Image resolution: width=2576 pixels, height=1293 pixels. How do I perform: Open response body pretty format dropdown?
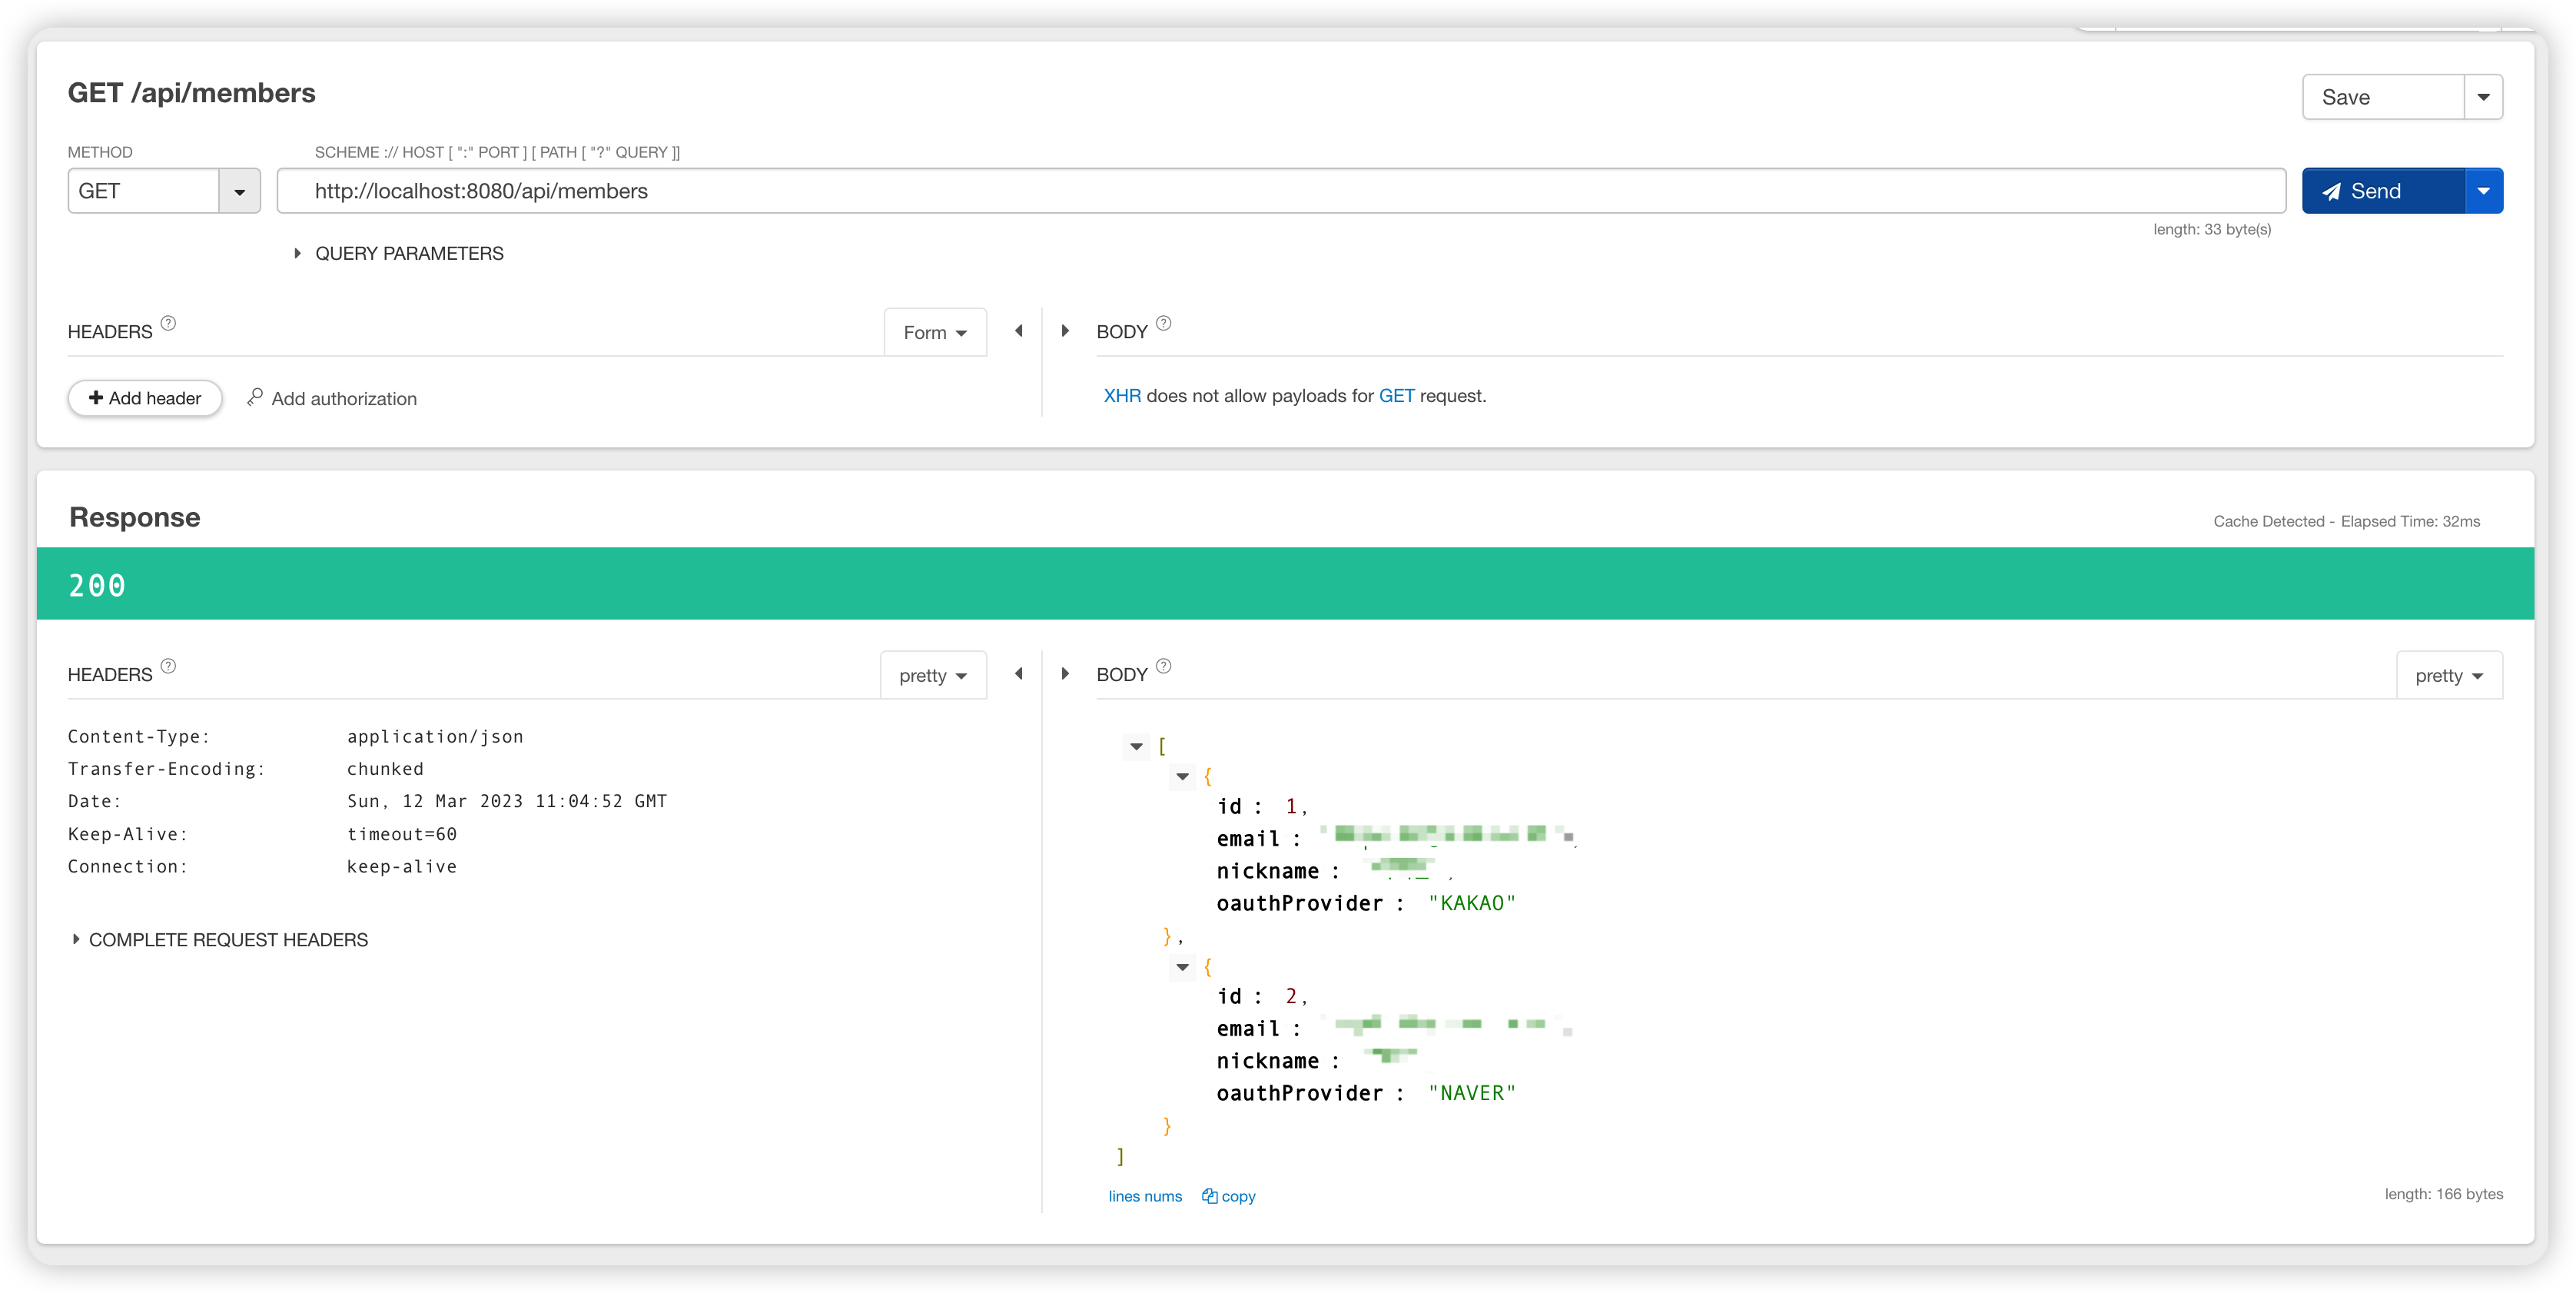[x=2449, y=676]
